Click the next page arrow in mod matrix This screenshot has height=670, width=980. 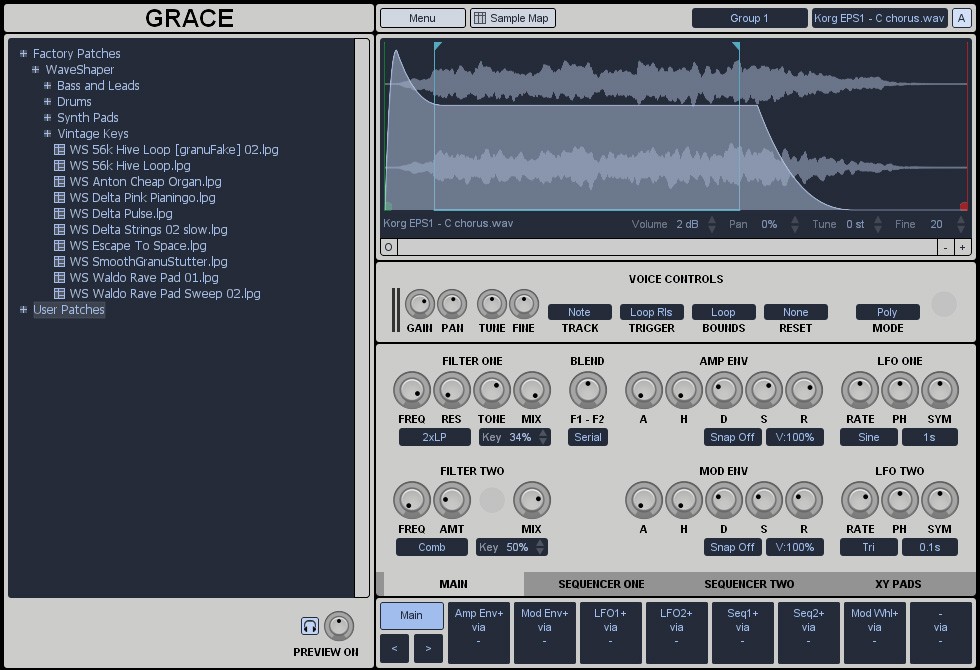[428, 649]
